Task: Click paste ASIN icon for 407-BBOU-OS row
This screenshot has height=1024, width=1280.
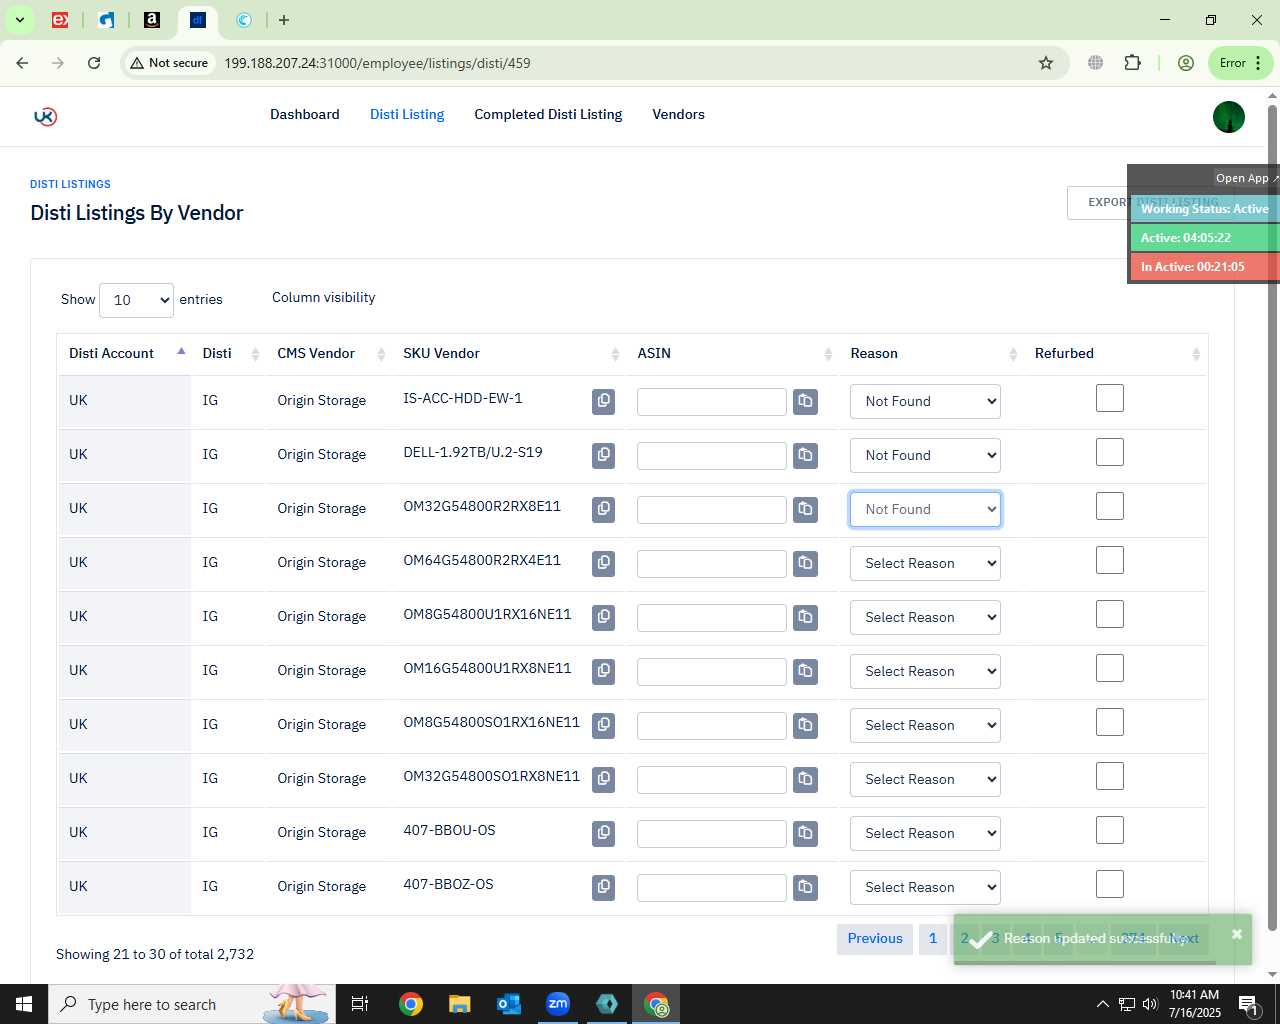Action: (x=805, y=833)
